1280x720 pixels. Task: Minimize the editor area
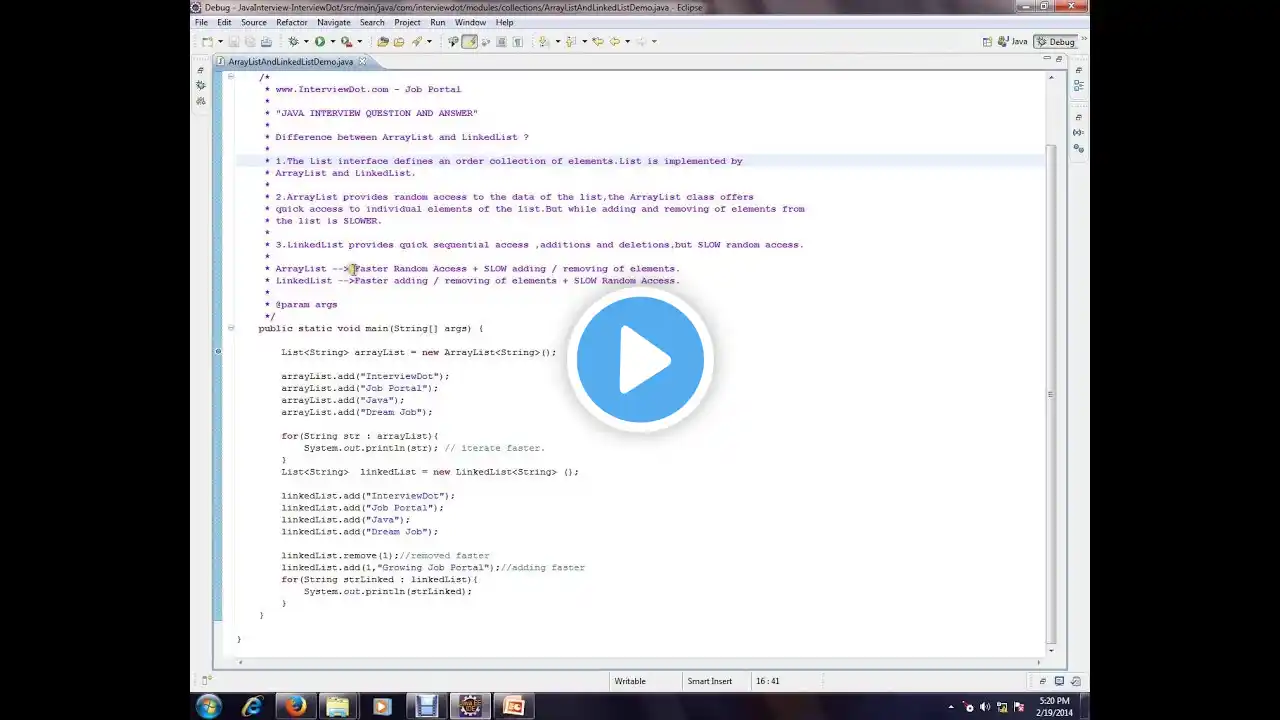[1047, 59]
